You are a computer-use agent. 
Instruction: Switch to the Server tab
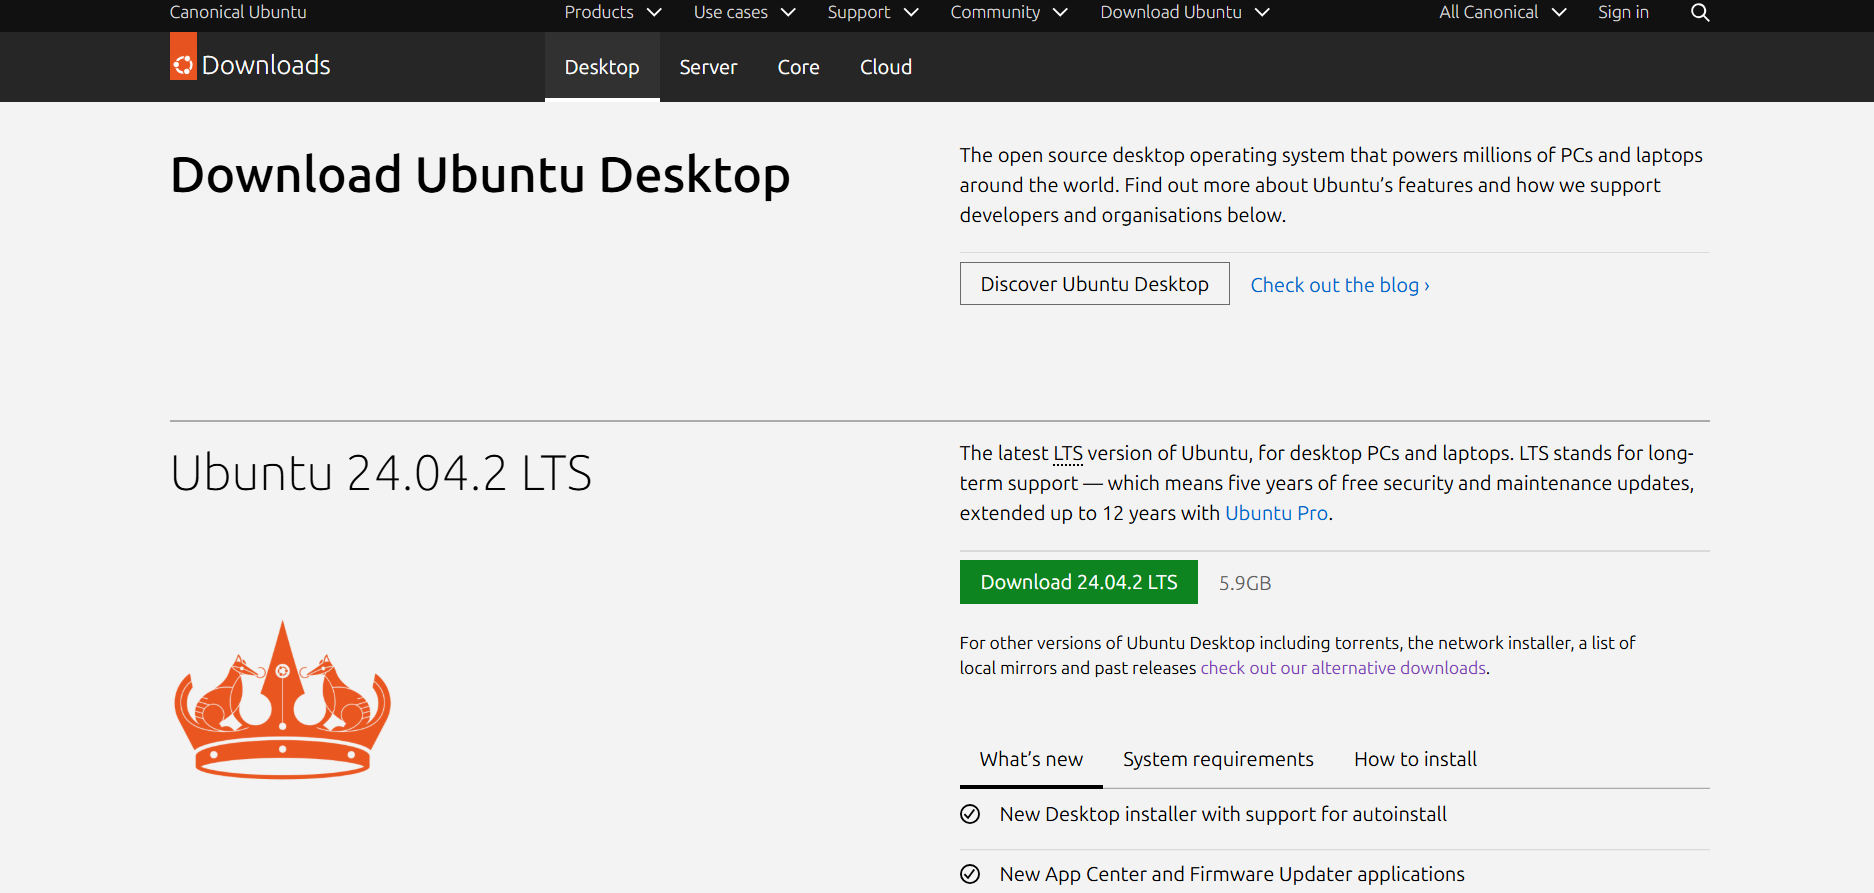point(708,67)
